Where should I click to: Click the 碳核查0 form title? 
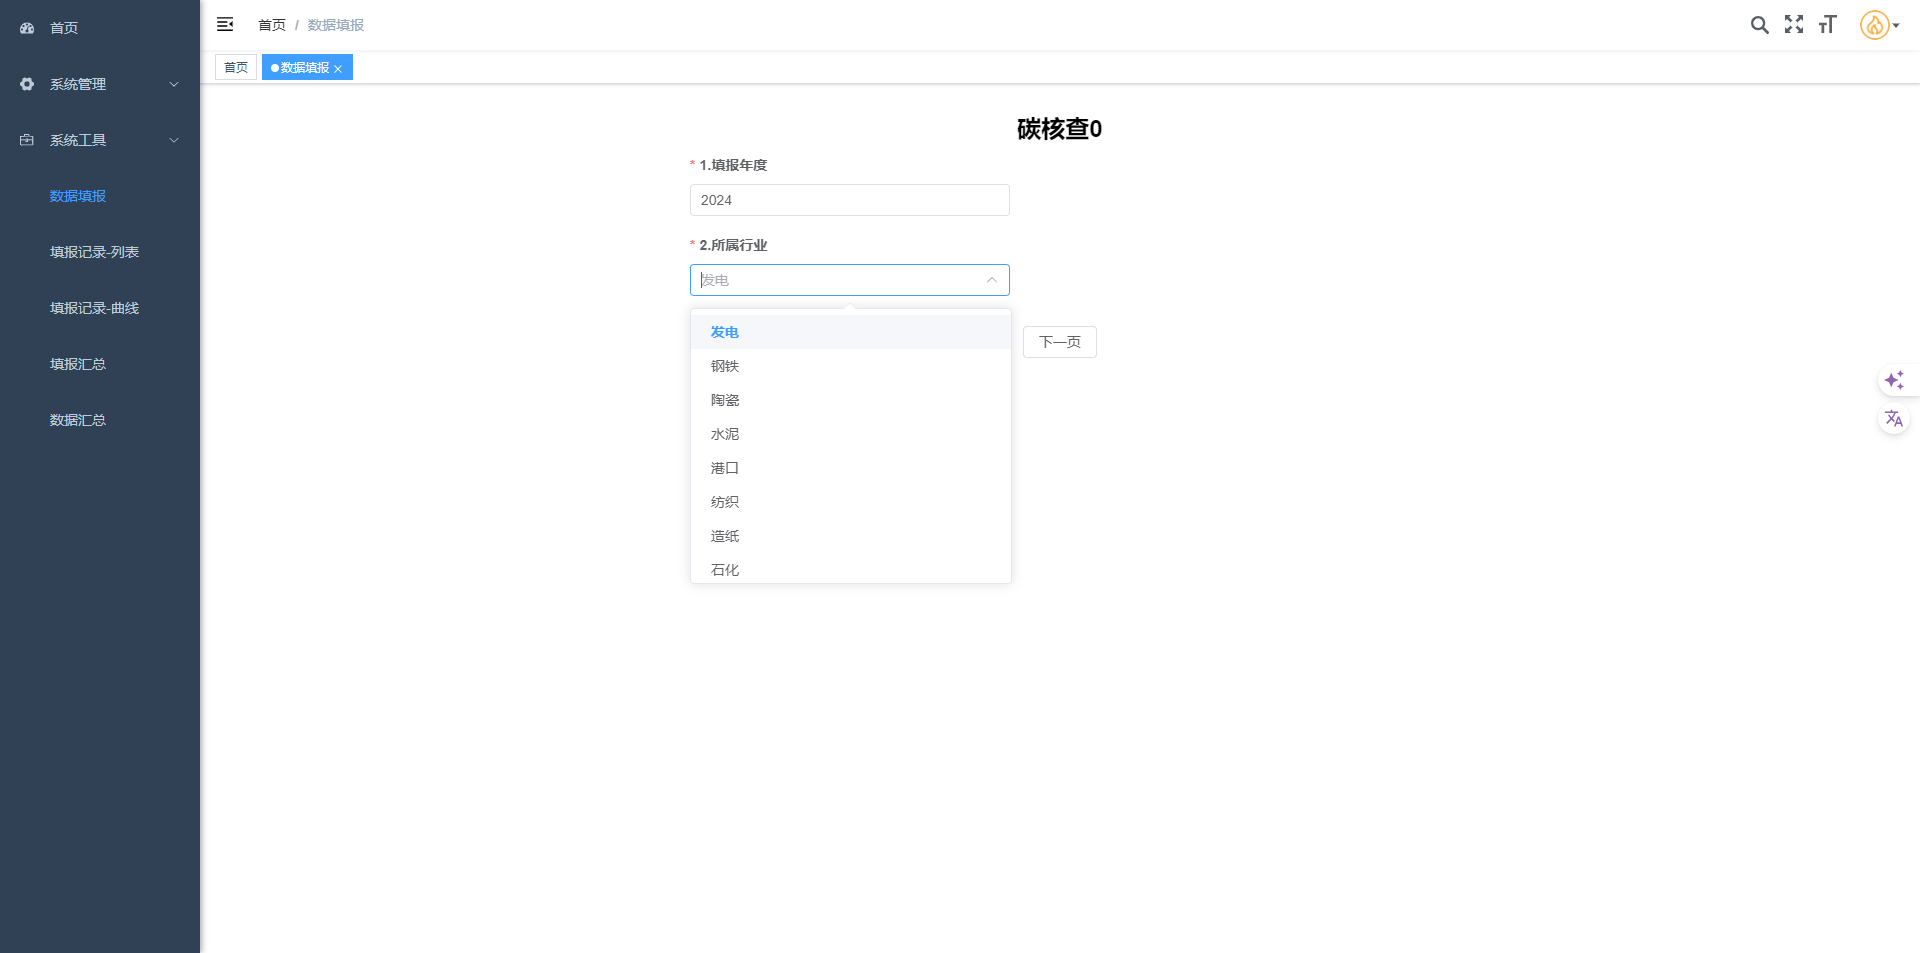pos(1059,129)
